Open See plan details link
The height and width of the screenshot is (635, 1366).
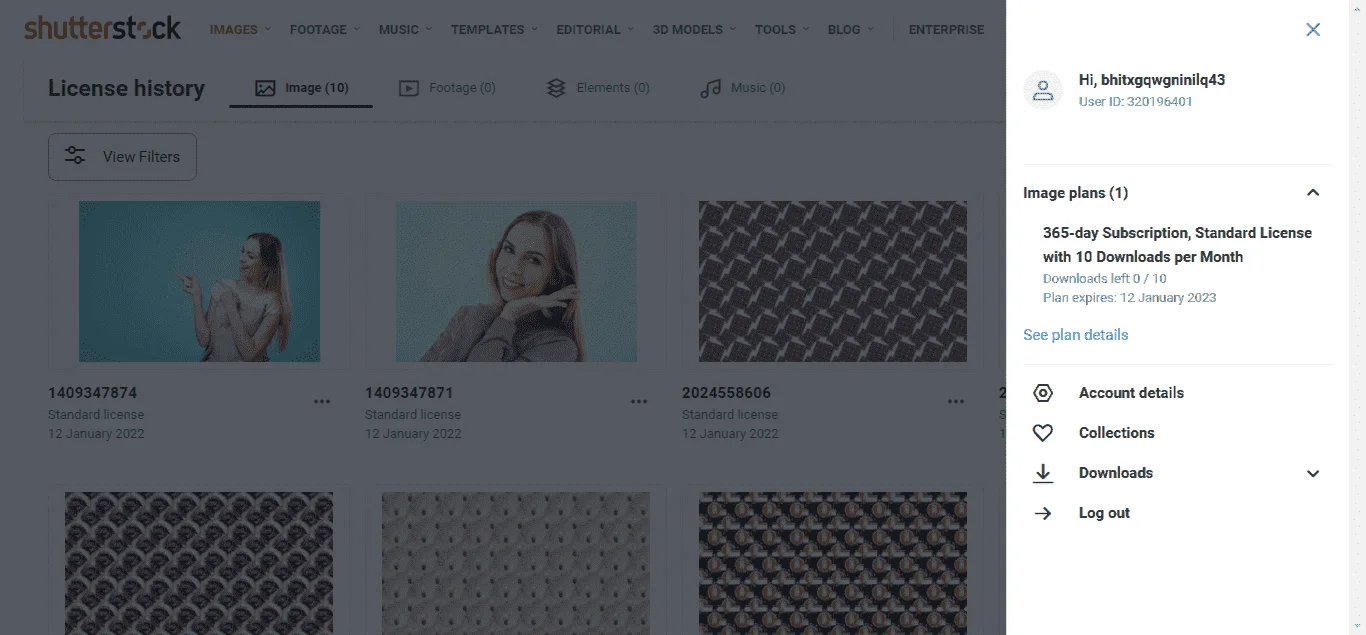1075,335
